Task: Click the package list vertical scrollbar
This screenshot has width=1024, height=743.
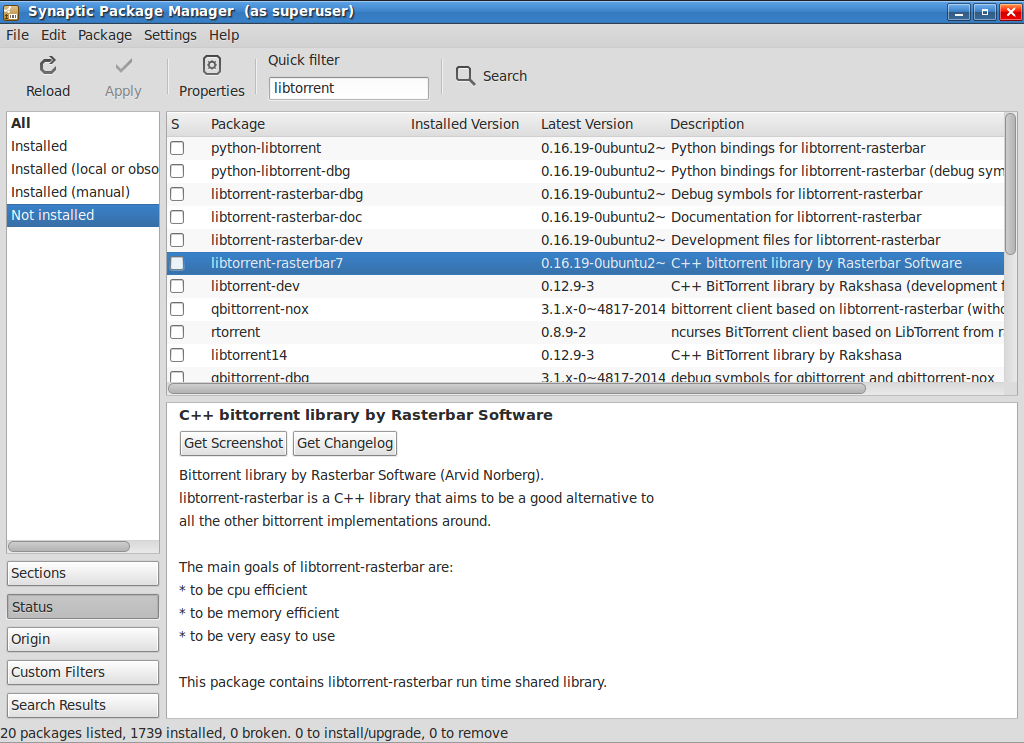Action: click(1010, 184)
